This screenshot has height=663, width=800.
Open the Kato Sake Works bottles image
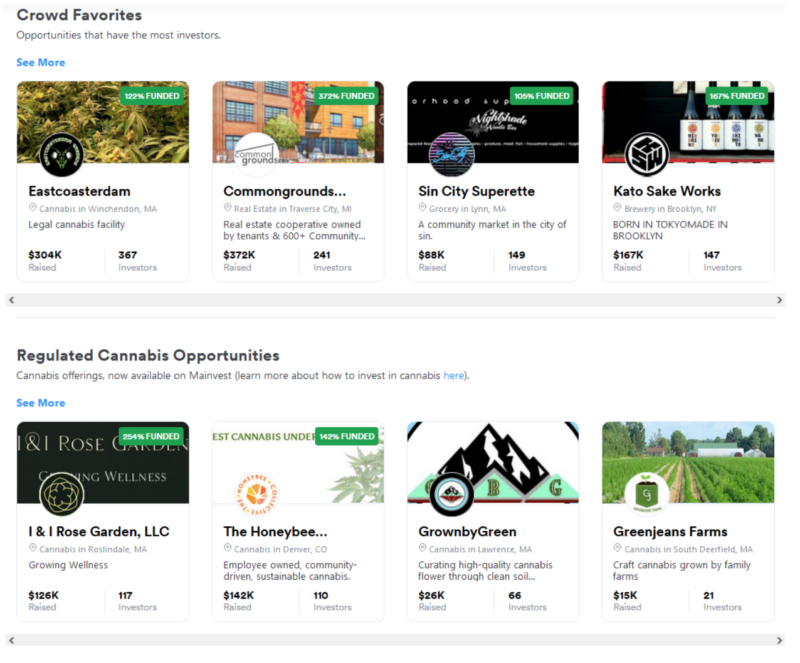pos(688,122)
